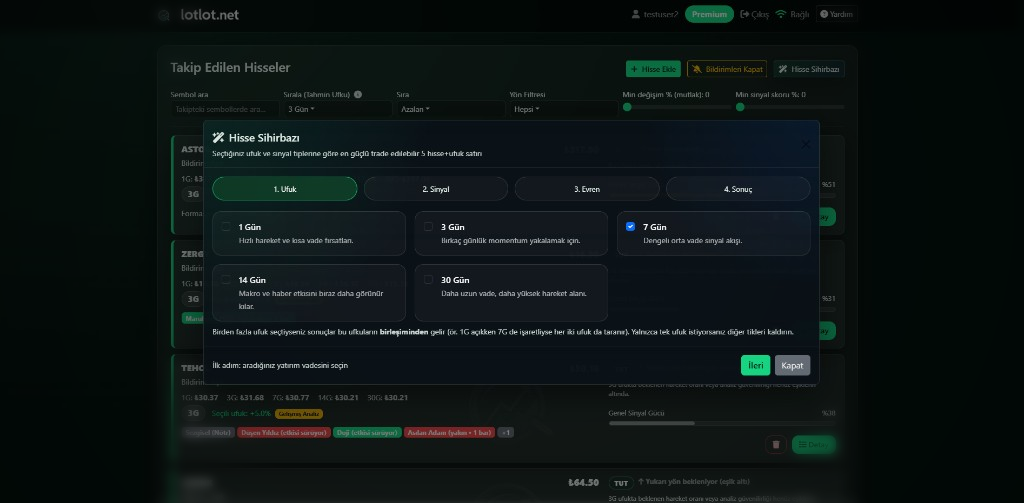Click the Hisse Ekle button
The image size is (1024, 503).
pos(653,69)
